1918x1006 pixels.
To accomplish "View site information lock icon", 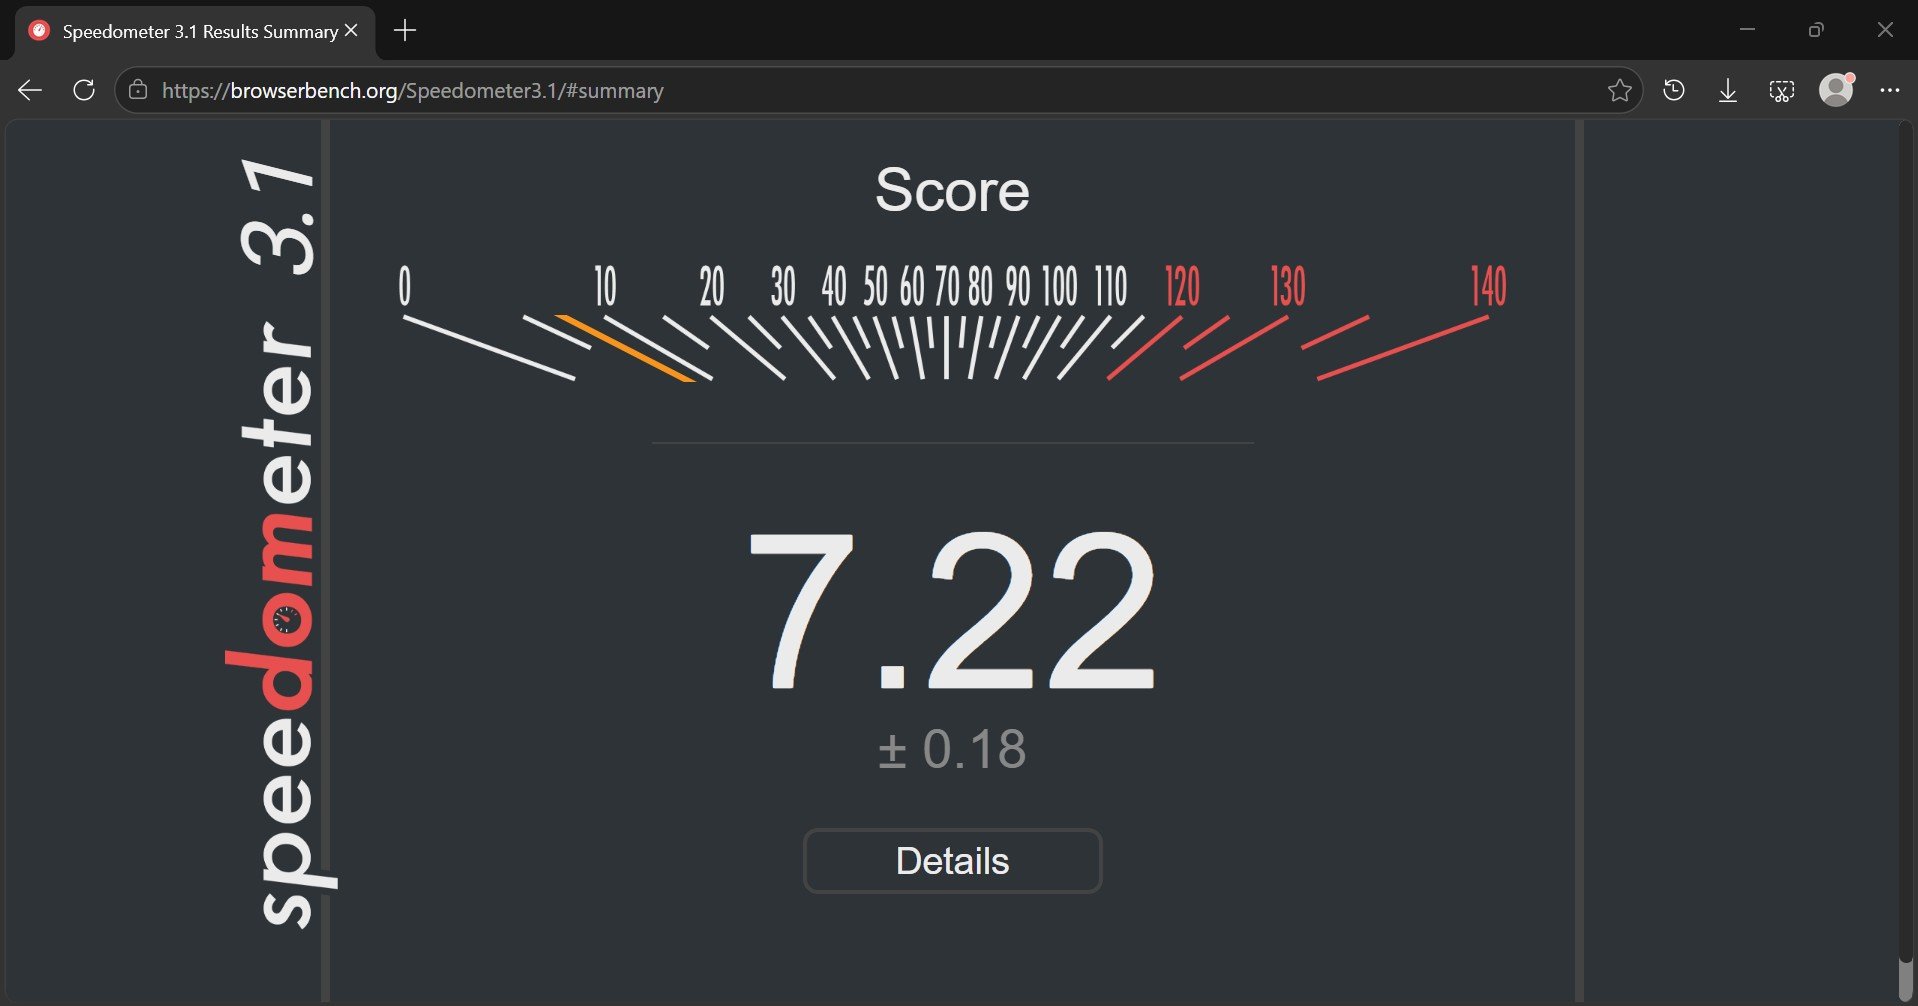I will coord(138,90).
